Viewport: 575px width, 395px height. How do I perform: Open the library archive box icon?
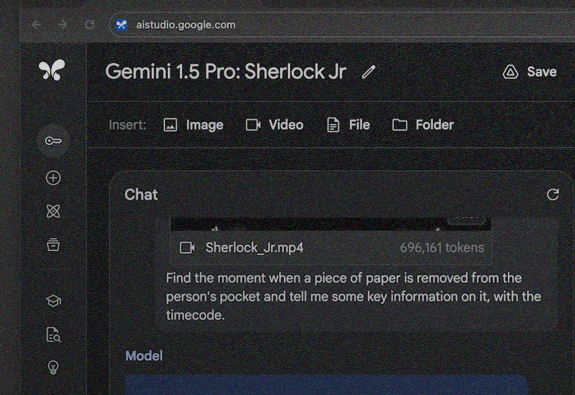53,244
